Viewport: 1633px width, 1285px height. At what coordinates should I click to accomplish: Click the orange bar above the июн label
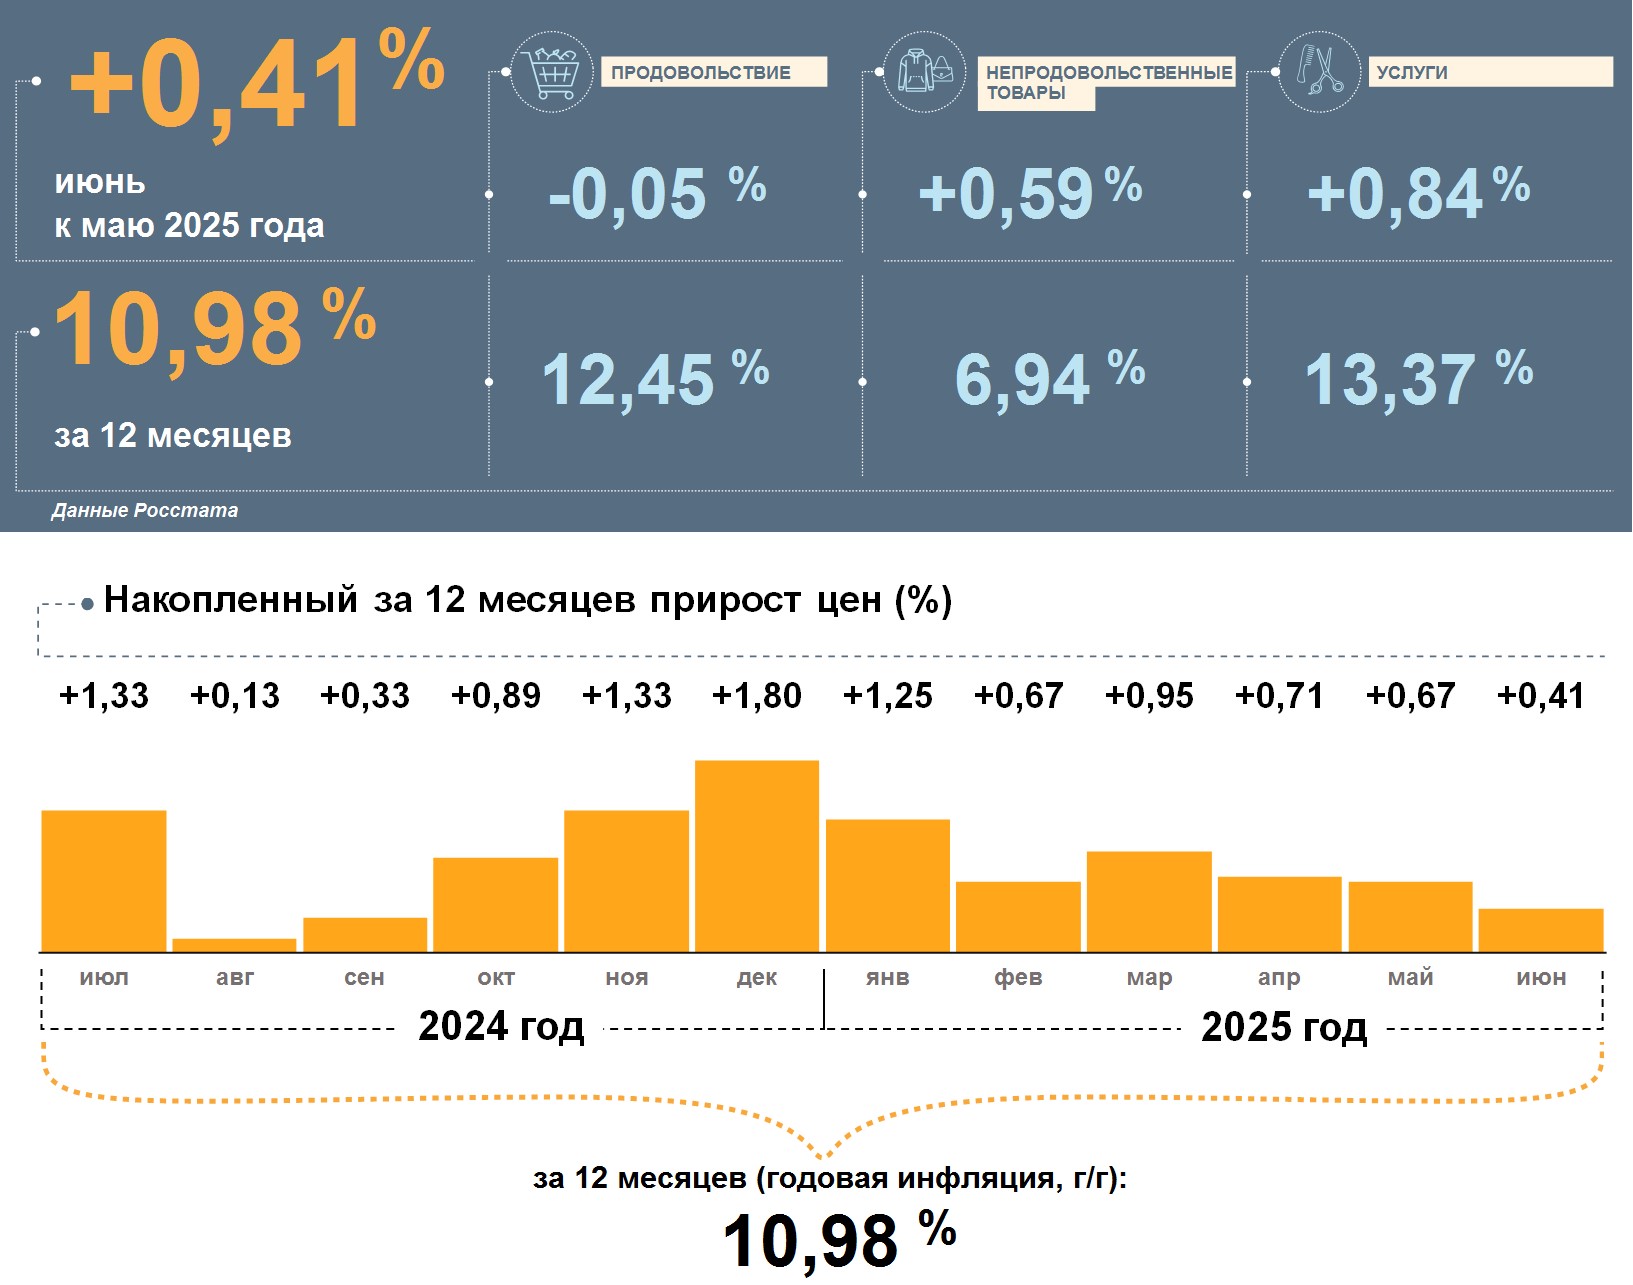coord(1540,930)
